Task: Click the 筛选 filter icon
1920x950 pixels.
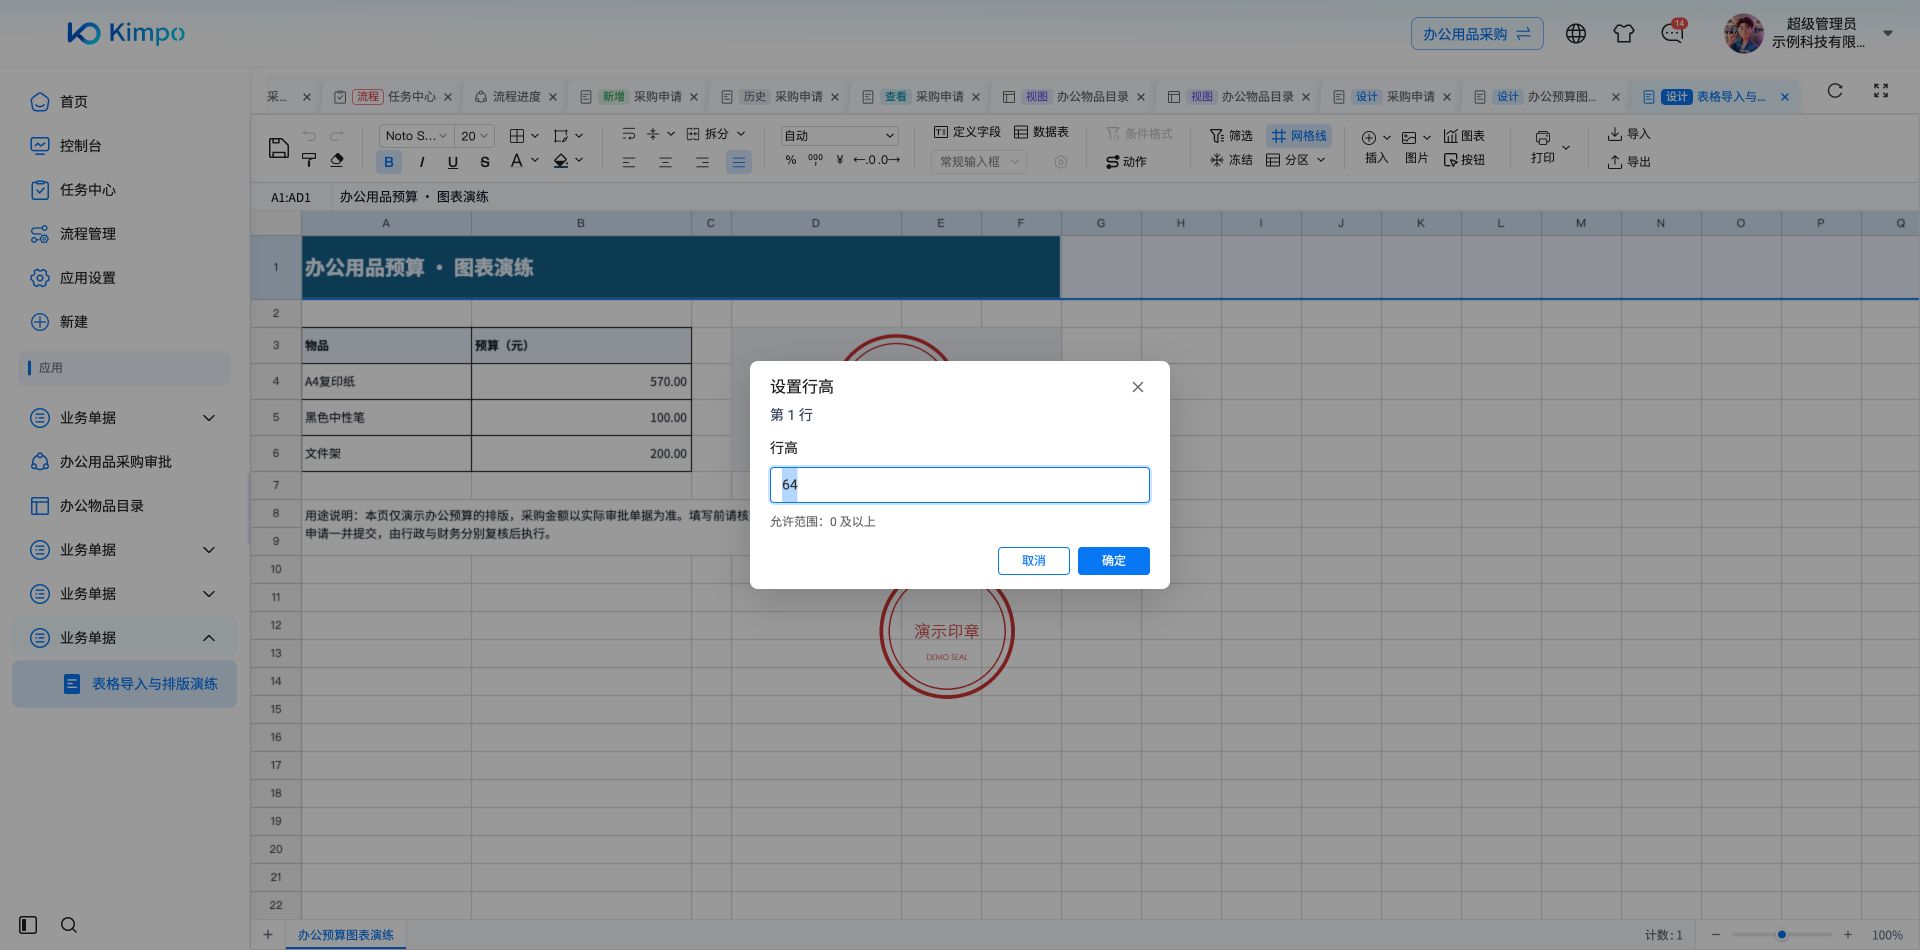Action: coord(1231,135)
